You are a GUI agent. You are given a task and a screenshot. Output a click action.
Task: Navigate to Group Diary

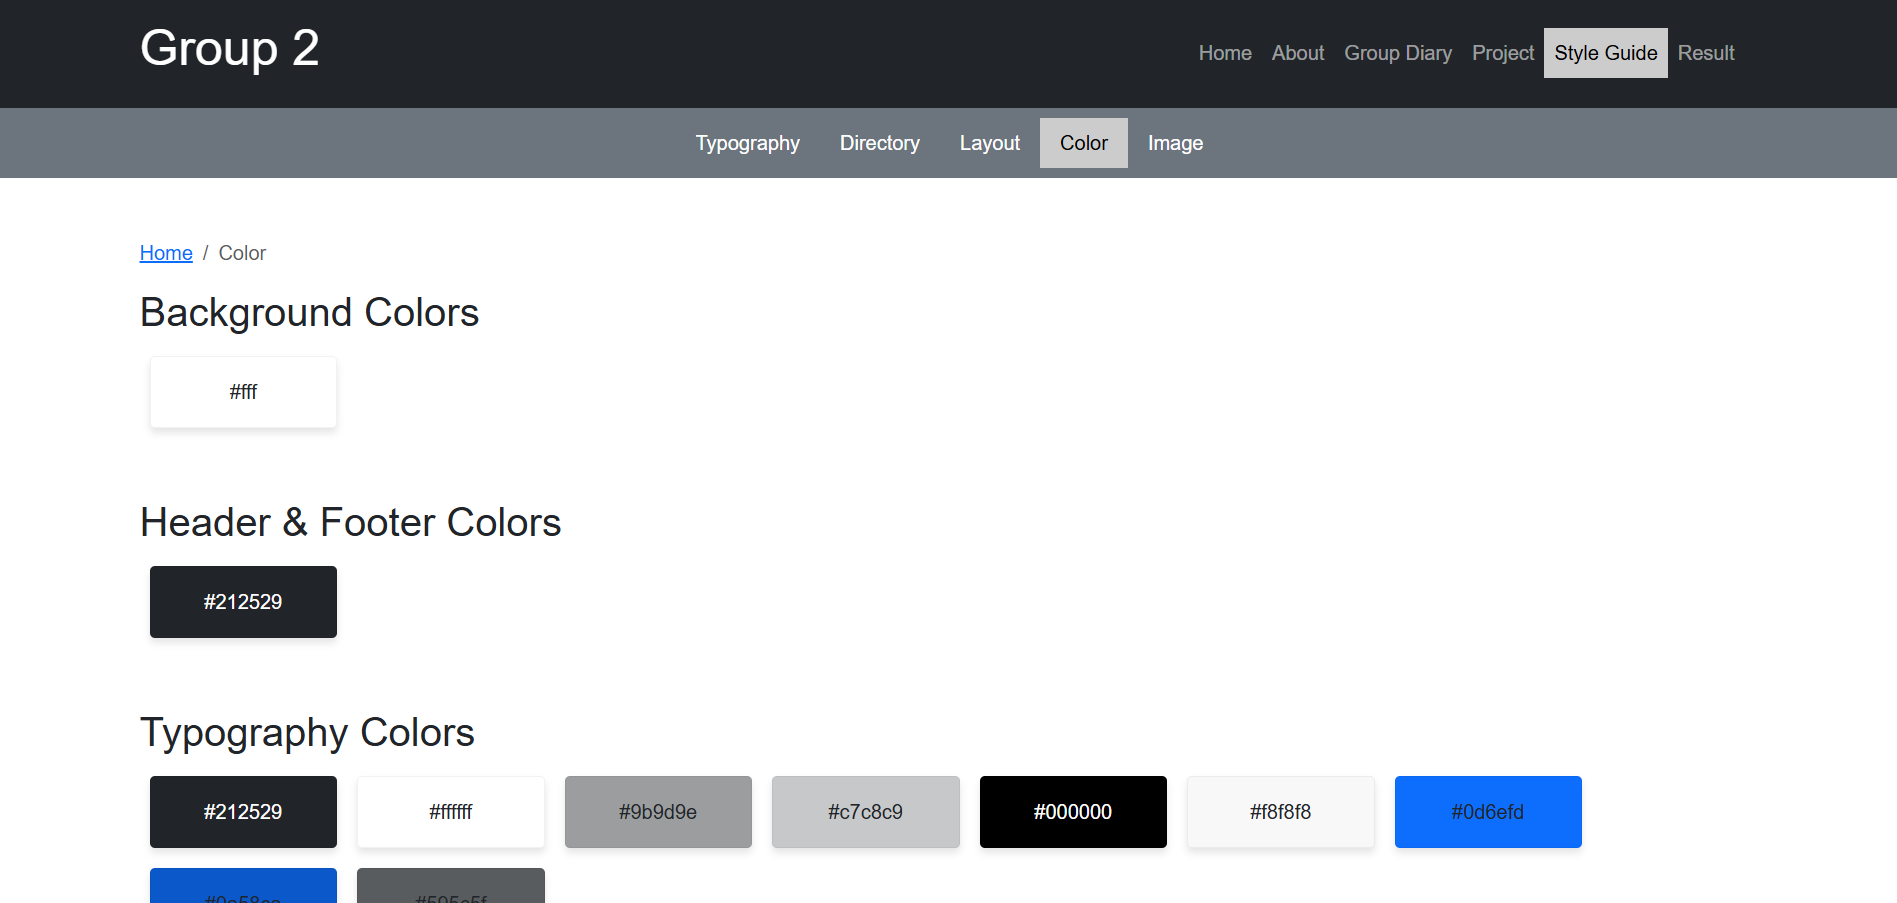[1397, 53]
